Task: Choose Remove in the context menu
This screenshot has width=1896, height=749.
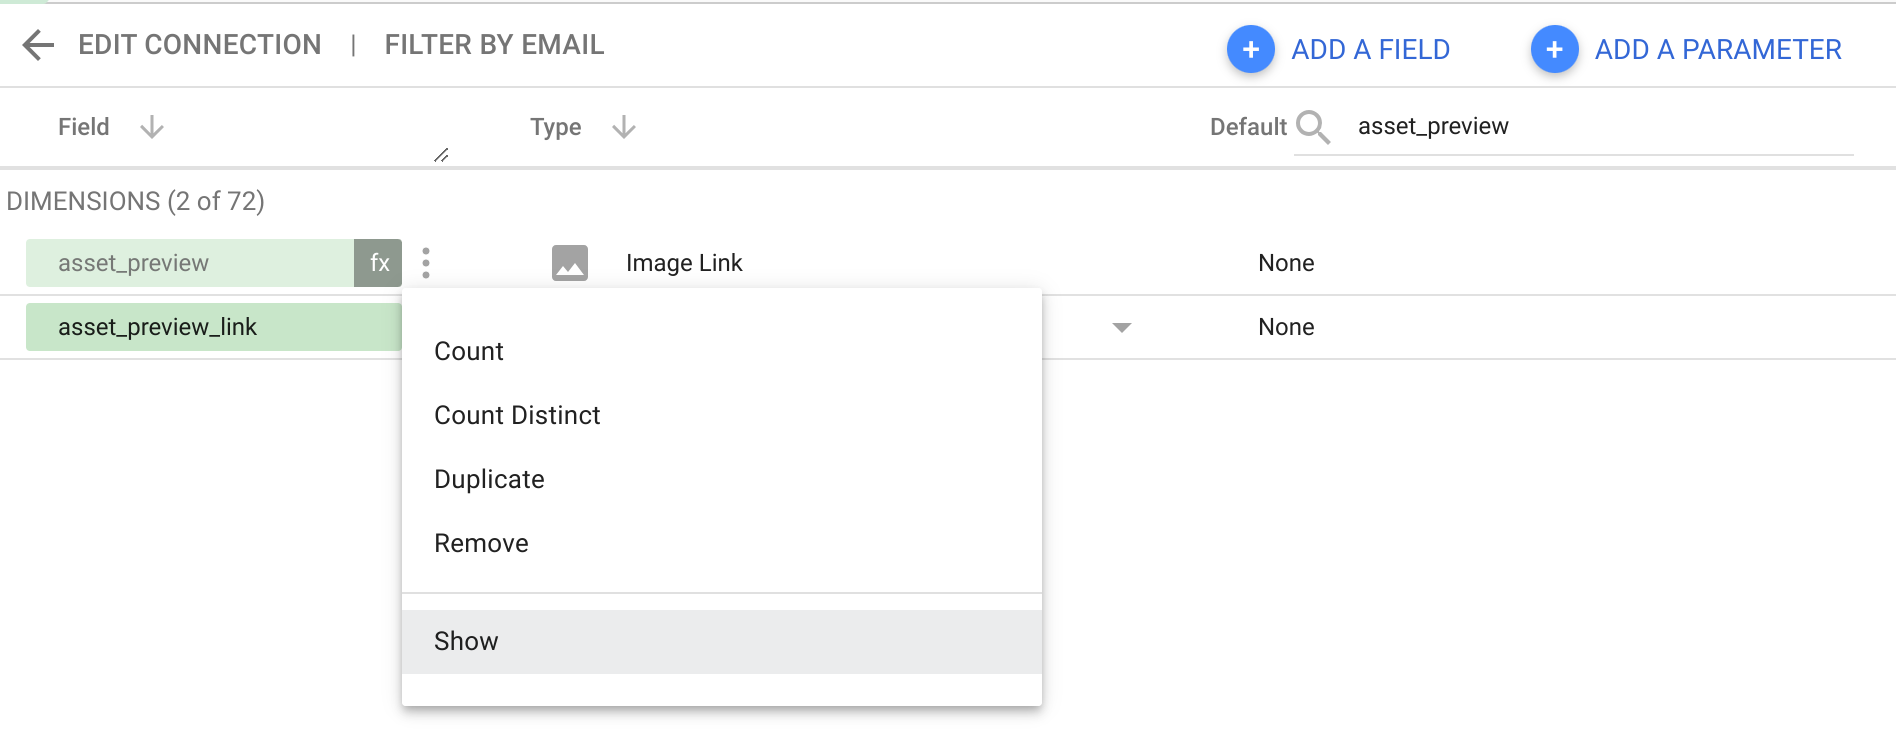Action: click(481, 543)
